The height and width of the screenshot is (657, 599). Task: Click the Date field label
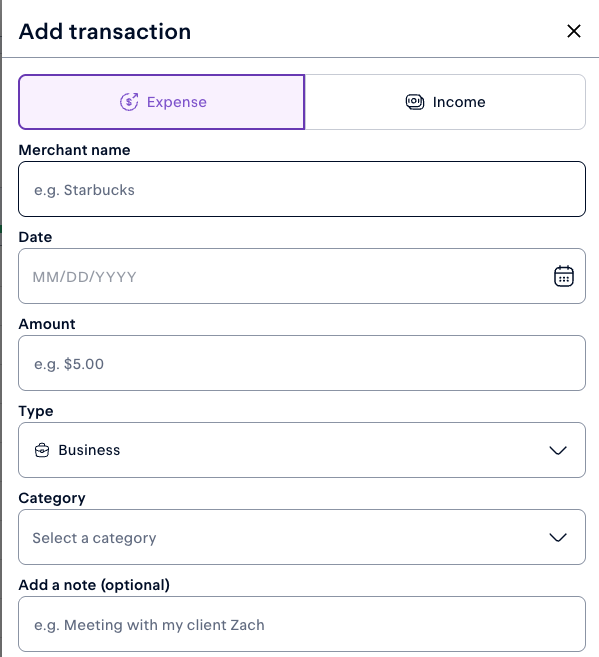35,237
